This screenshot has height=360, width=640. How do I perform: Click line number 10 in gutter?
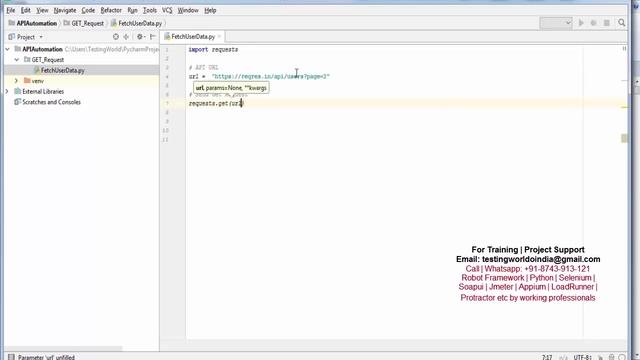tap(165, 131)
